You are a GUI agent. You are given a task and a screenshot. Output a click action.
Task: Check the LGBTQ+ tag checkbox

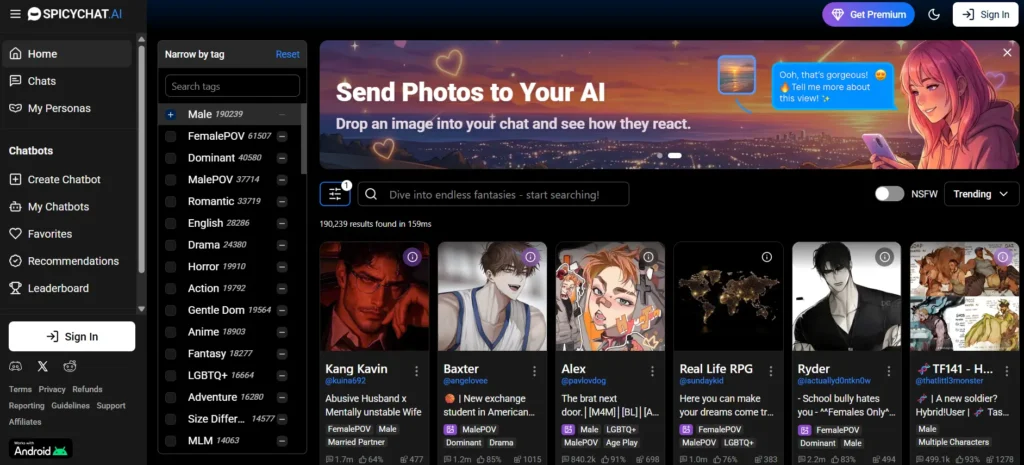click(x=170, y=376)
